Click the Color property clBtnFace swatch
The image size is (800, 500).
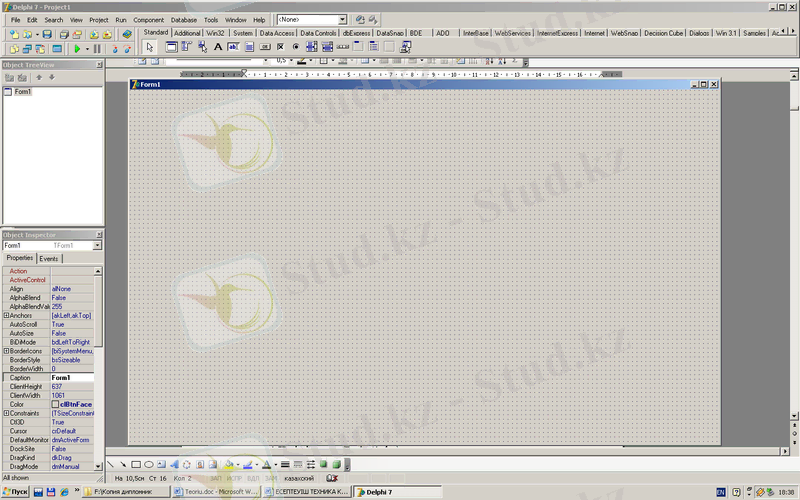[56, 404]
